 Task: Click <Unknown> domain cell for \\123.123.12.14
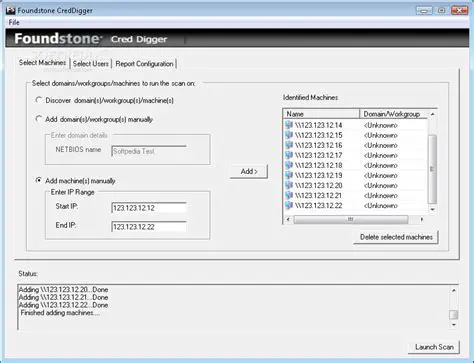[x=381, y=125]
